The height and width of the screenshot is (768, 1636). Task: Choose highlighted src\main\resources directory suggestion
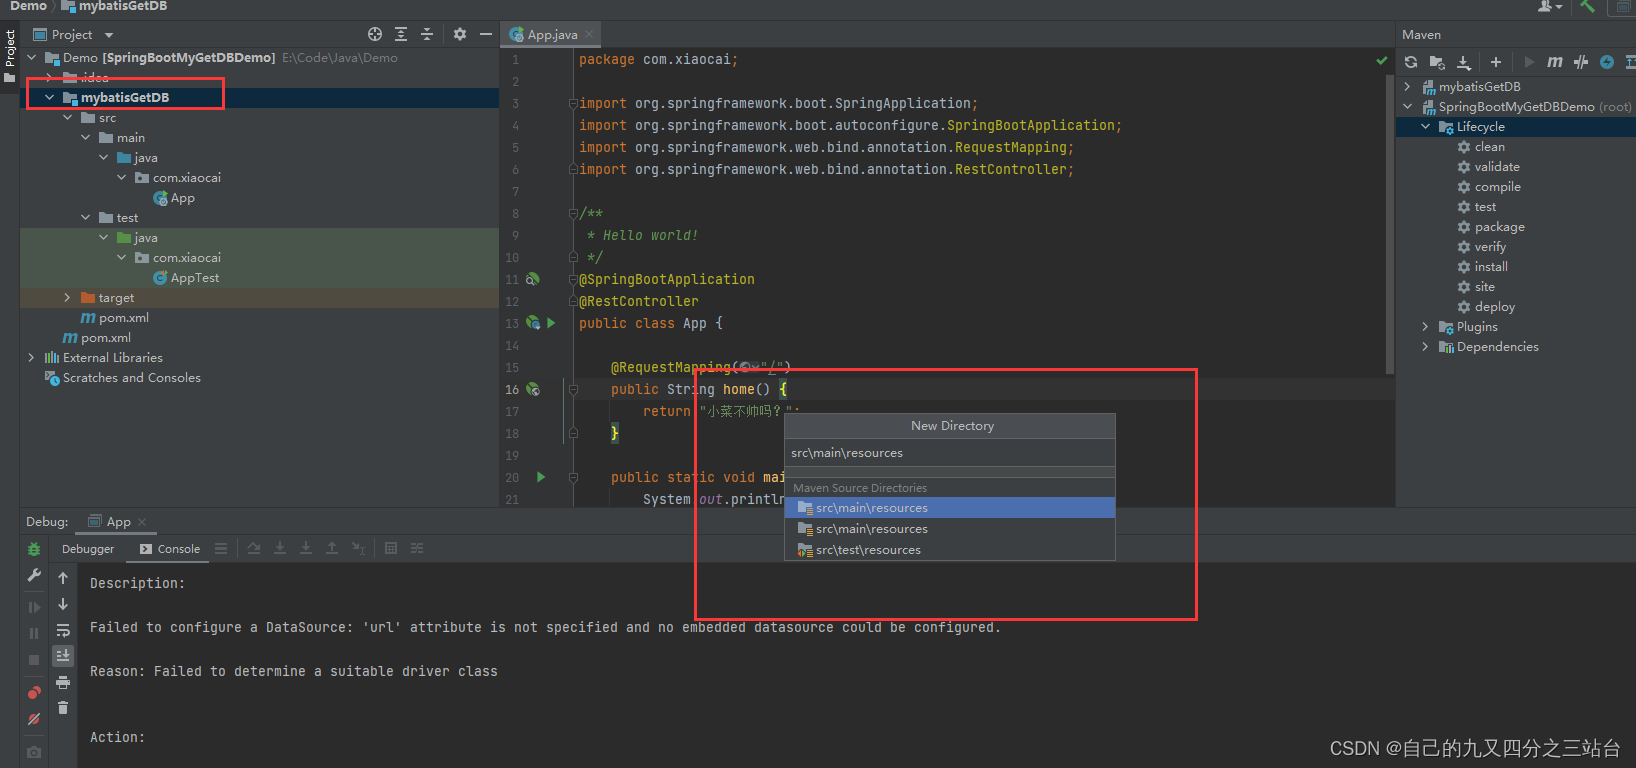click(x=950, y=508)
